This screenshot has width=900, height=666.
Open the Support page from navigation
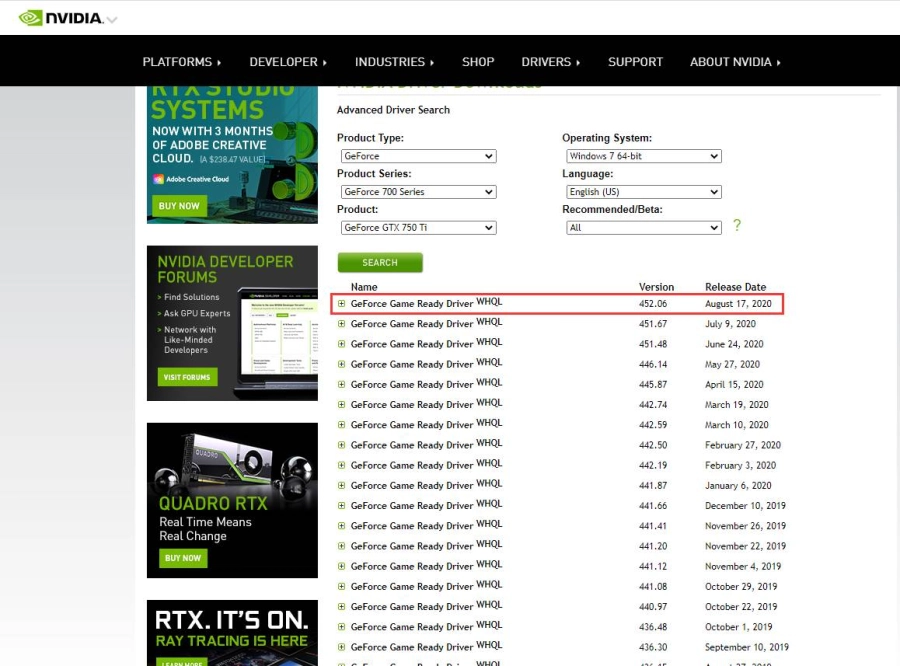[635, 62]
